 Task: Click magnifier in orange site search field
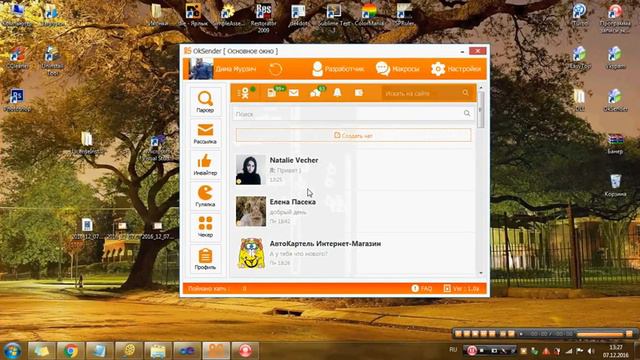click(466, 93)
